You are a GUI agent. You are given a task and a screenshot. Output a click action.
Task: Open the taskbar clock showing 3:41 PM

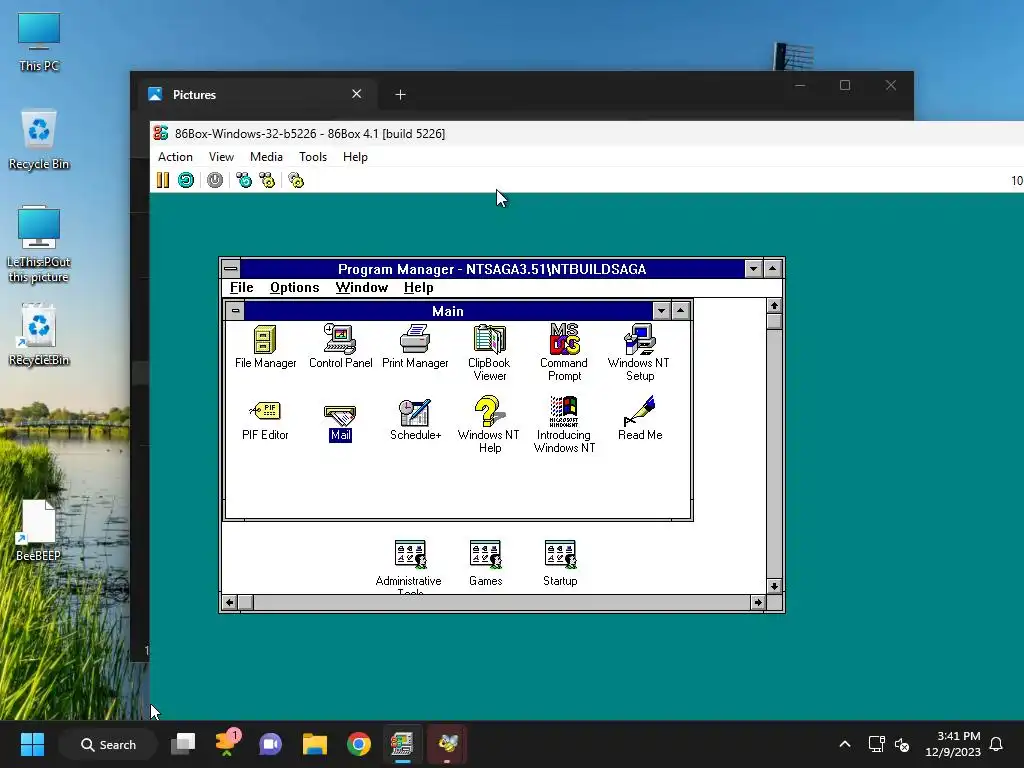coord(953,744)
